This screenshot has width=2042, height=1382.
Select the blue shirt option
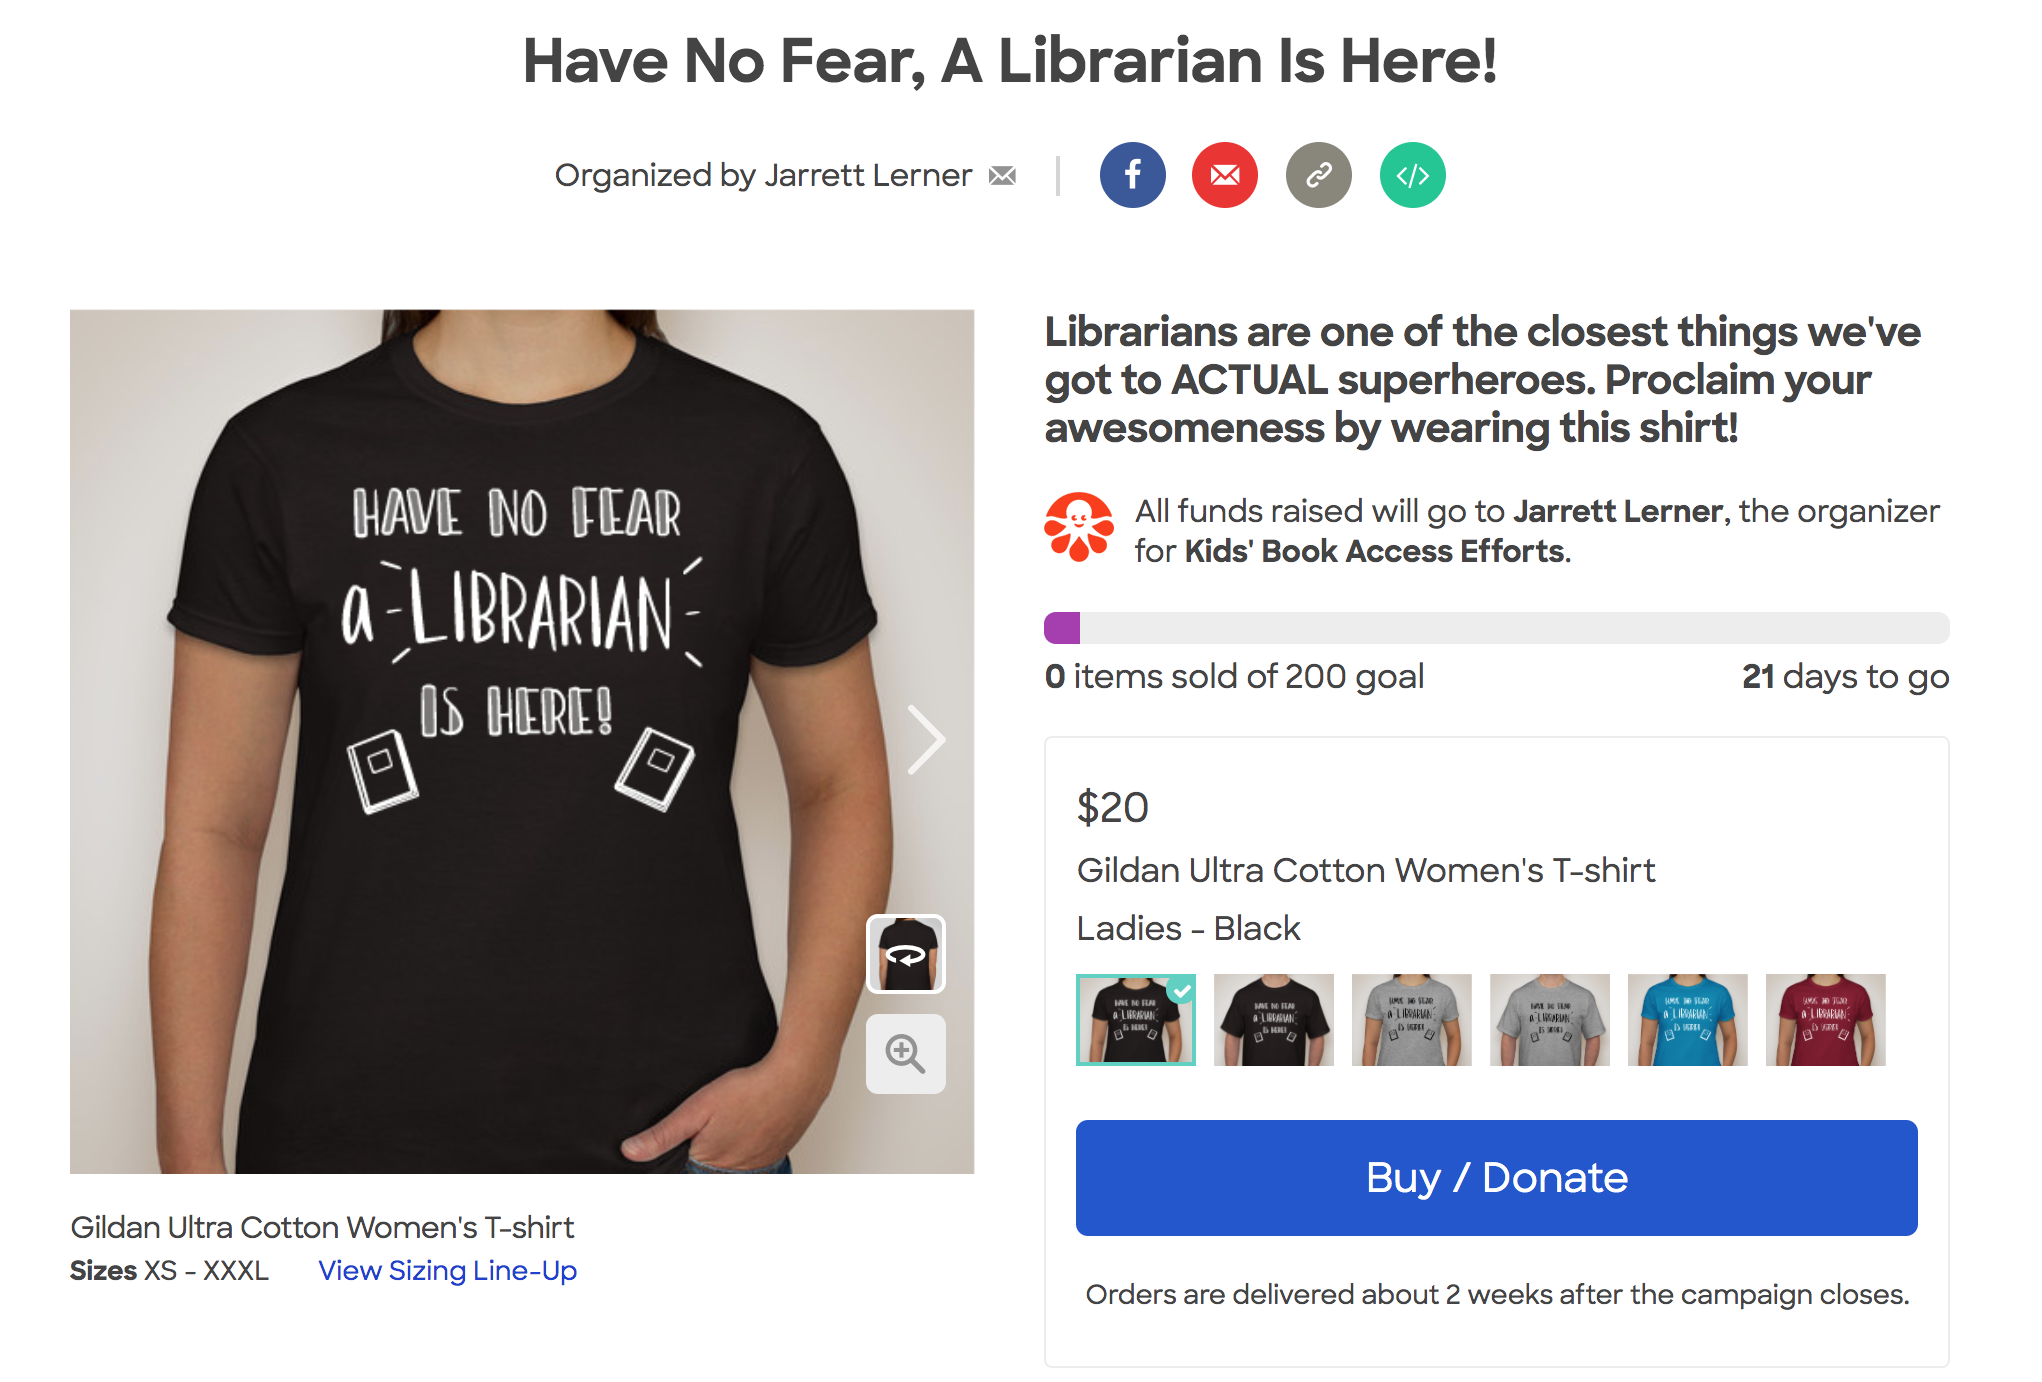1687,1019
